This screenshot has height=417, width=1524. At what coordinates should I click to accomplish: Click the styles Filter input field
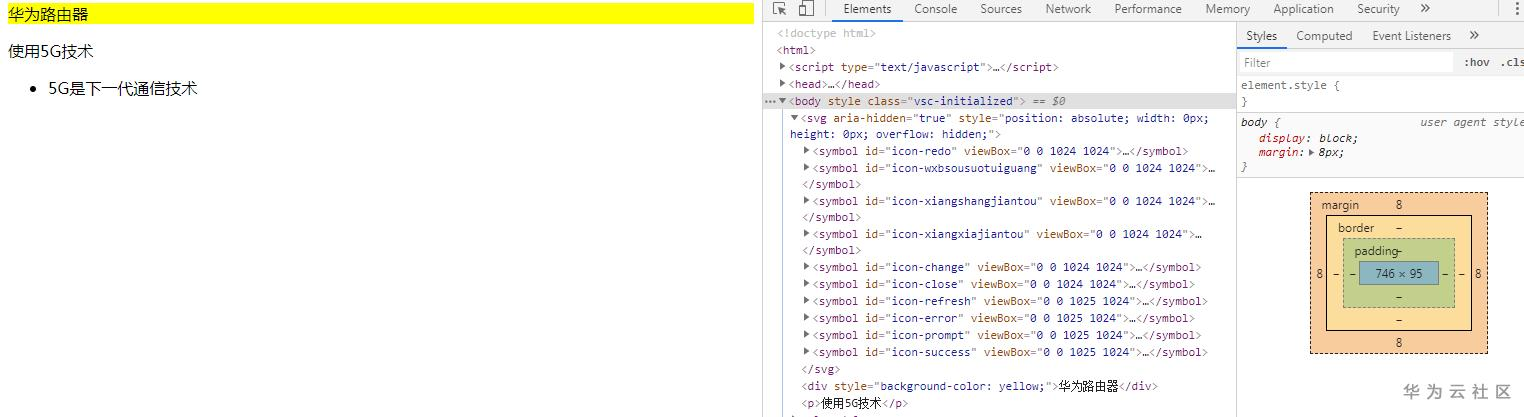click(1346, 62)
